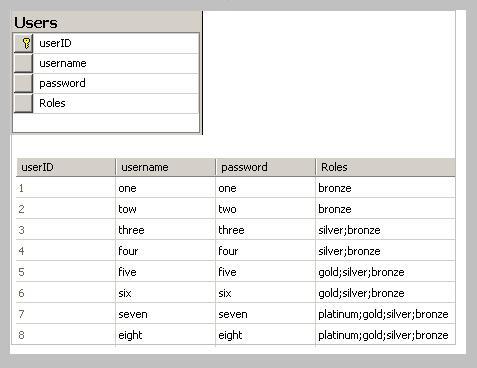Click the Users table title bar
477x368 pixels.
tap(107, 22)
